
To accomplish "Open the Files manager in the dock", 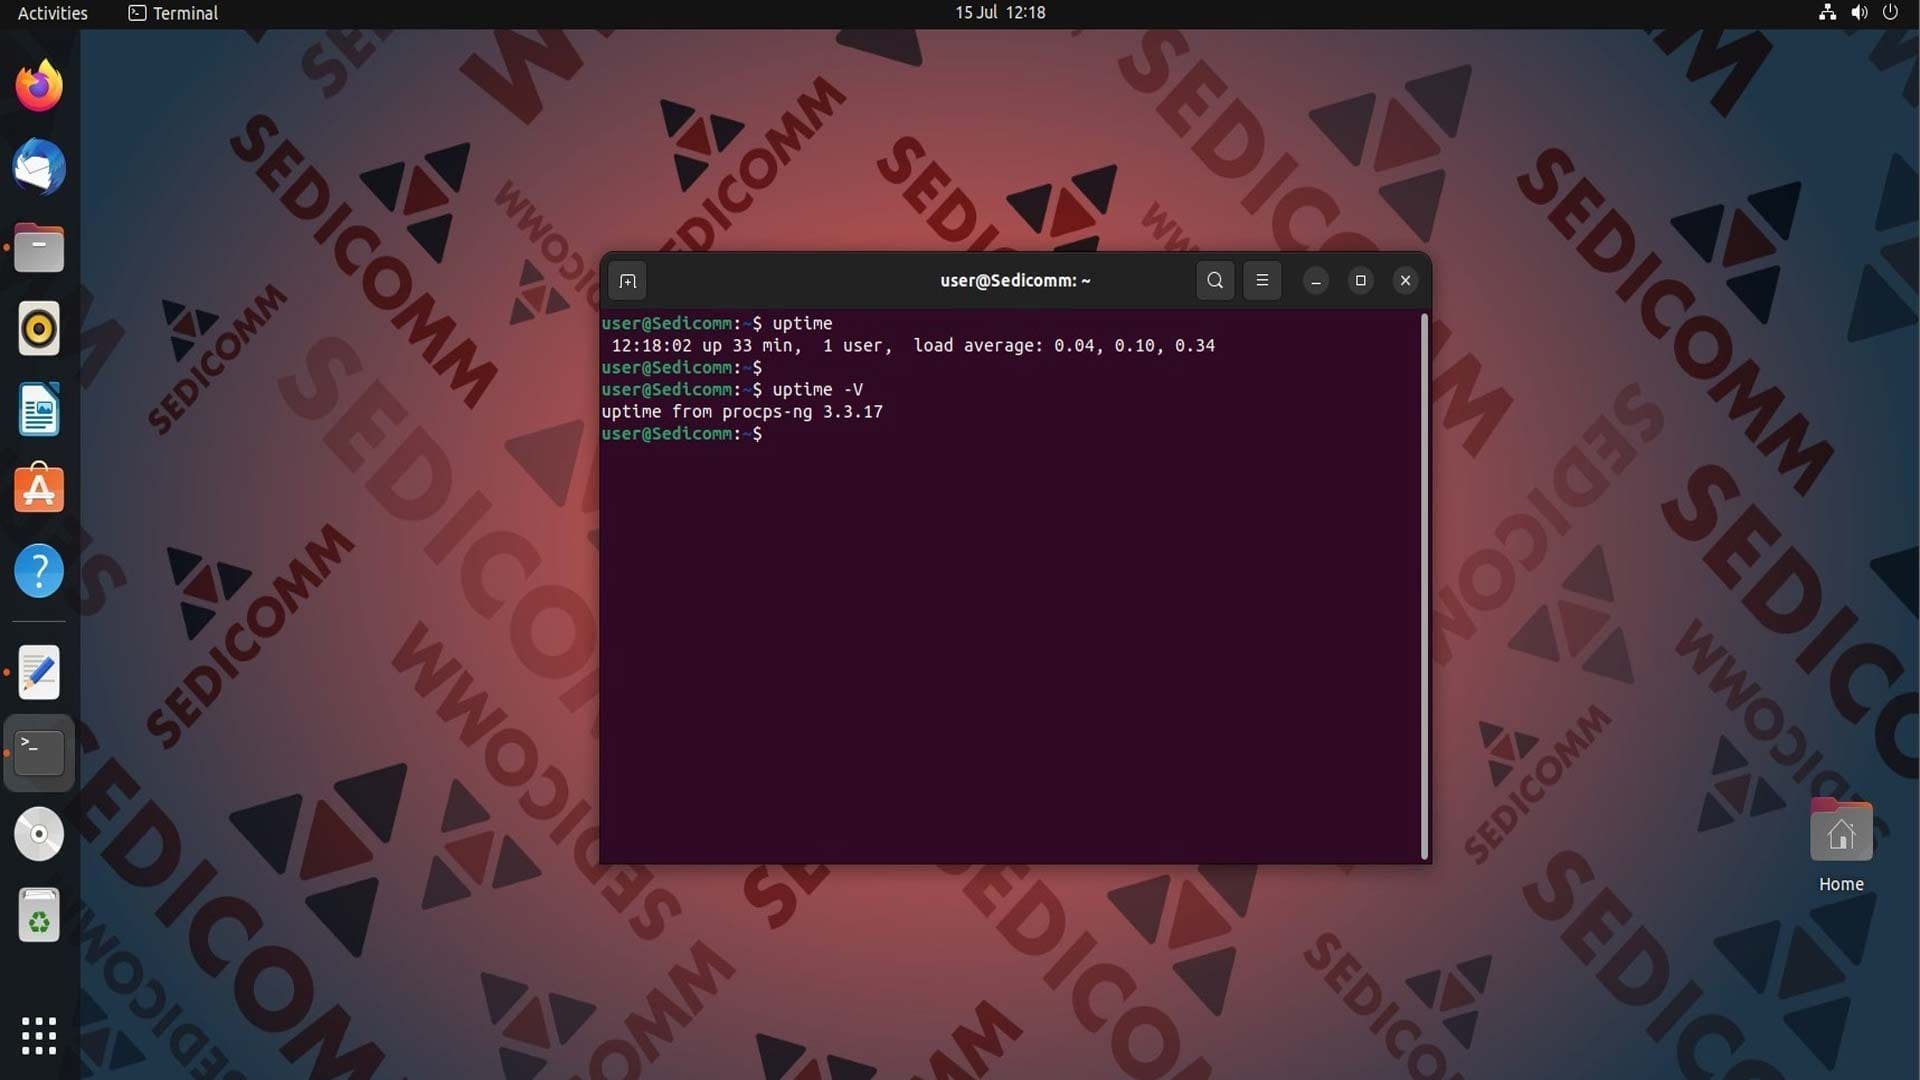I will click(x=39, y=248).
